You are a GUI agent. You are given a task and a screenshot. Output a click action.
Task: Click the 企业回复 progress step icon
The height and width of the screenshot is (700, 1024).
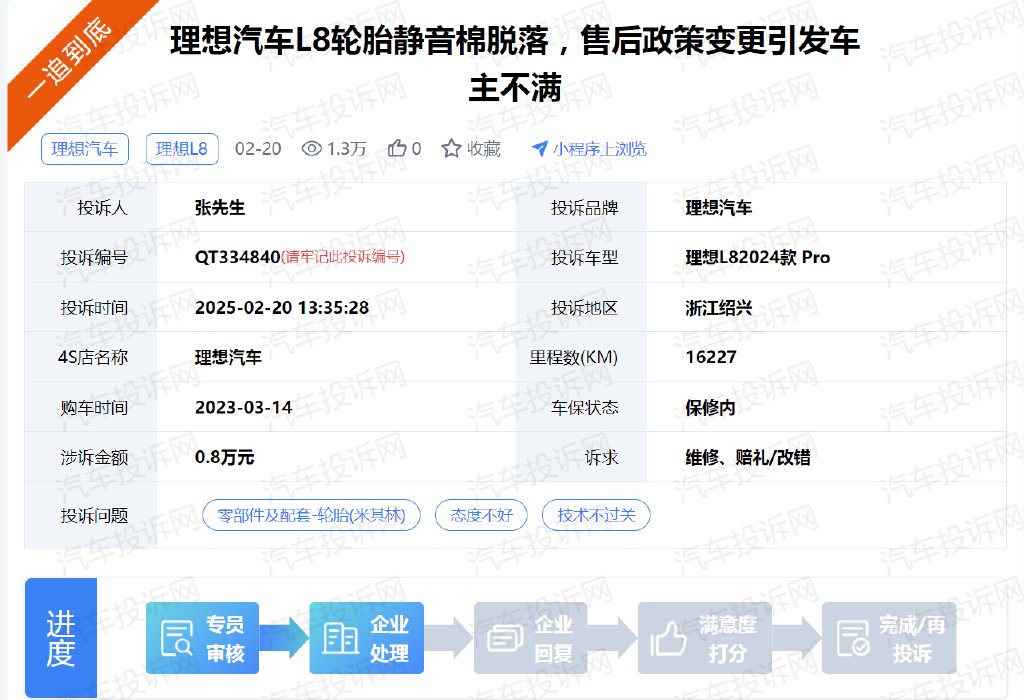coord(505,638)
